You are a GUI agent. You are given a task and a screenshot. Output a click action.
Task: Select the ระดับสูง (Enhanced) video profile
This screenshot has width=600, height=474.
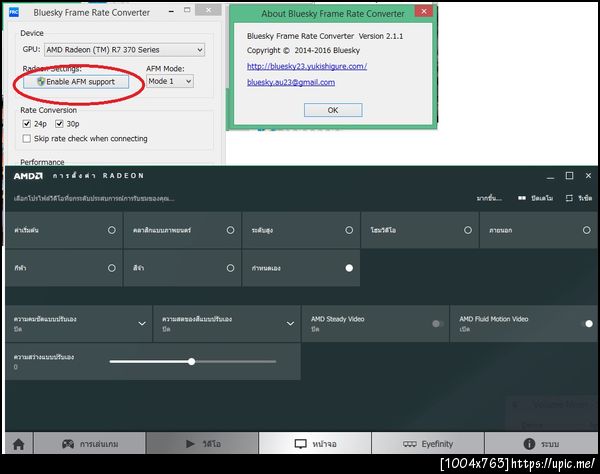pos(349,230)
